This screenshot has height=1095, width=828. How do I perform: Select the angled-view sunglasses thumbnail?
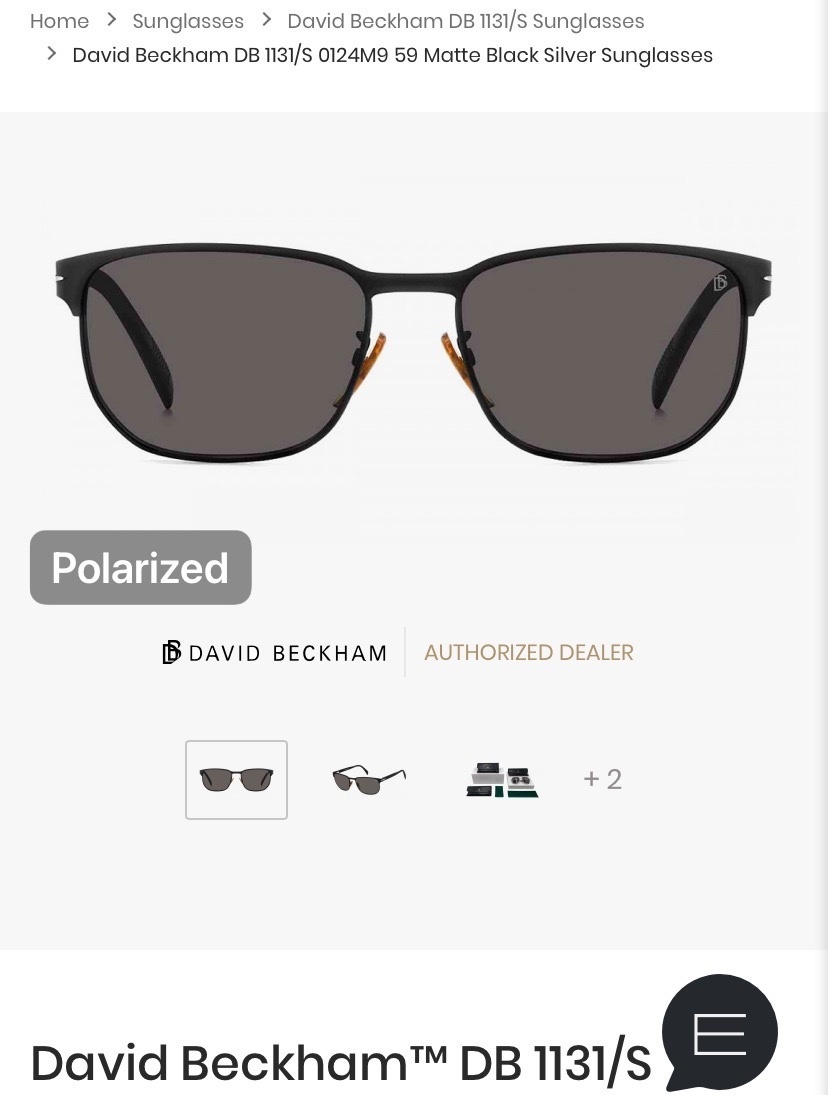coord(369,779)
